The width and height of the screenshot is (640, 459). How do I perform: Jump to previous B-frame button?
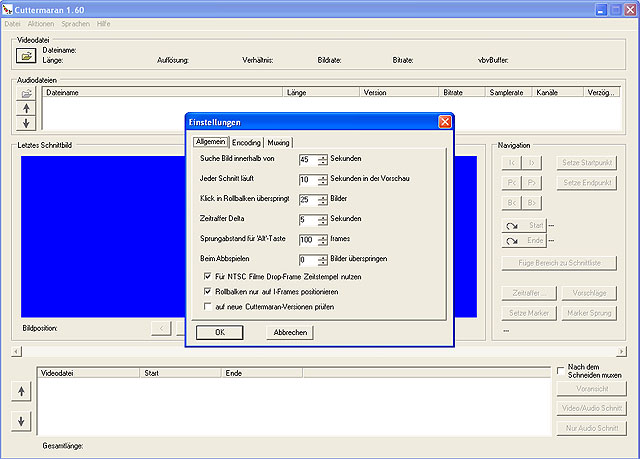tap(511, 203)
